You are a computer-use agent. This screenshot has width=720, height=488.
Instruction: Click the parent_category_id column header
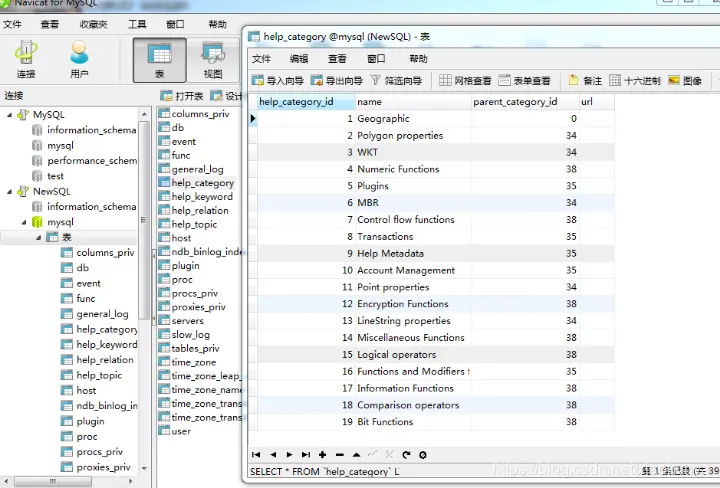coord(525,102)
